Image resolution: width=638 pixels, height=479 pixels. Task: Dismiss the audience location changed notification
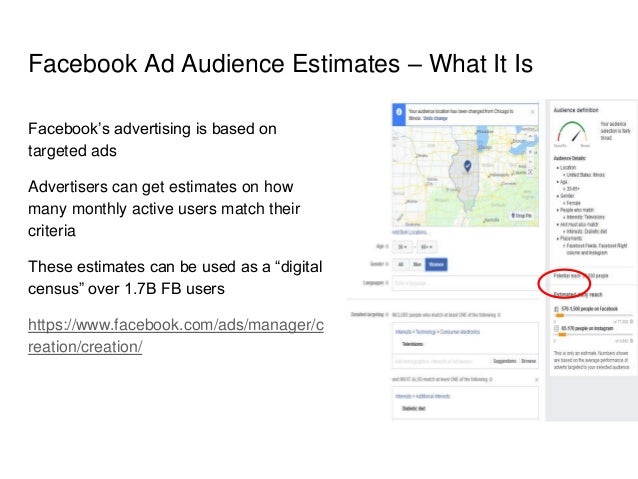[x=533, y=112]
